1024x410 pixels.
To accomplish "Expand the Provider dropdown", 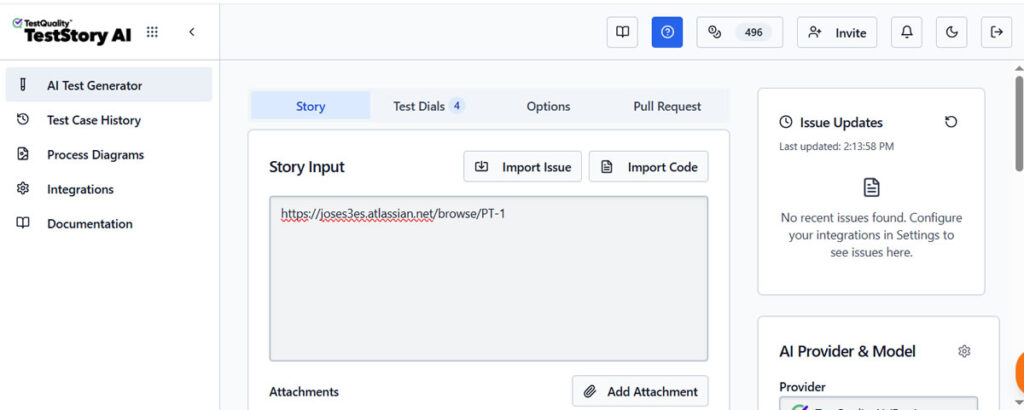I will click(x=878, y=404).
